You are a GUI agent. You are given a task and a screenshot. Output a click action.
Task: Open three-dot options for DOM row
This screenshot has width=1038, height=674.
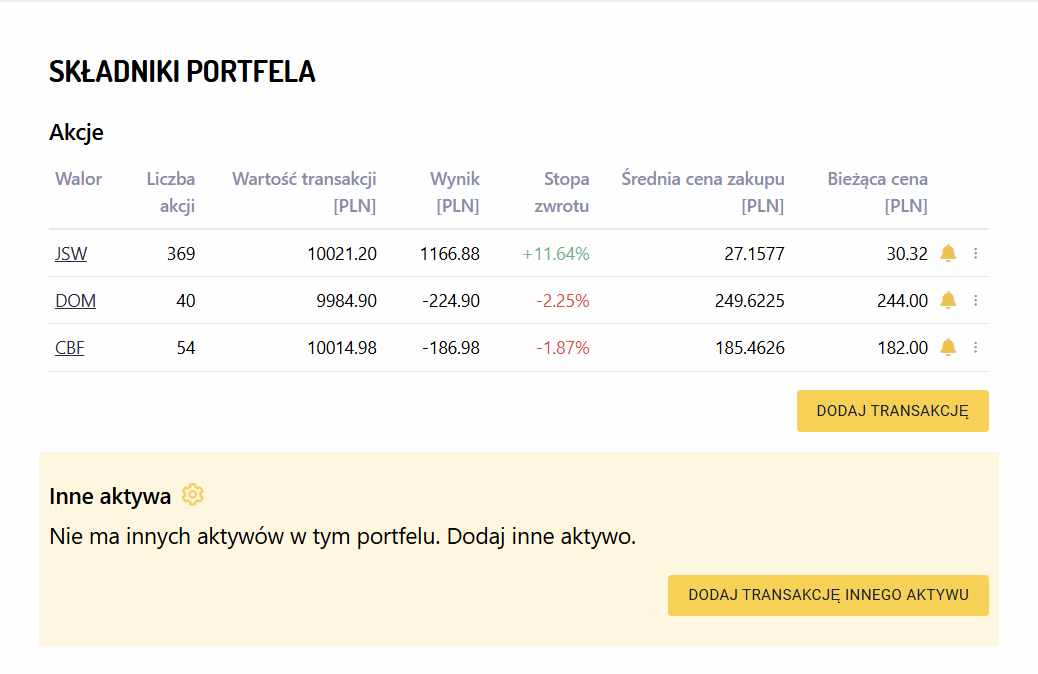point(976,300)
